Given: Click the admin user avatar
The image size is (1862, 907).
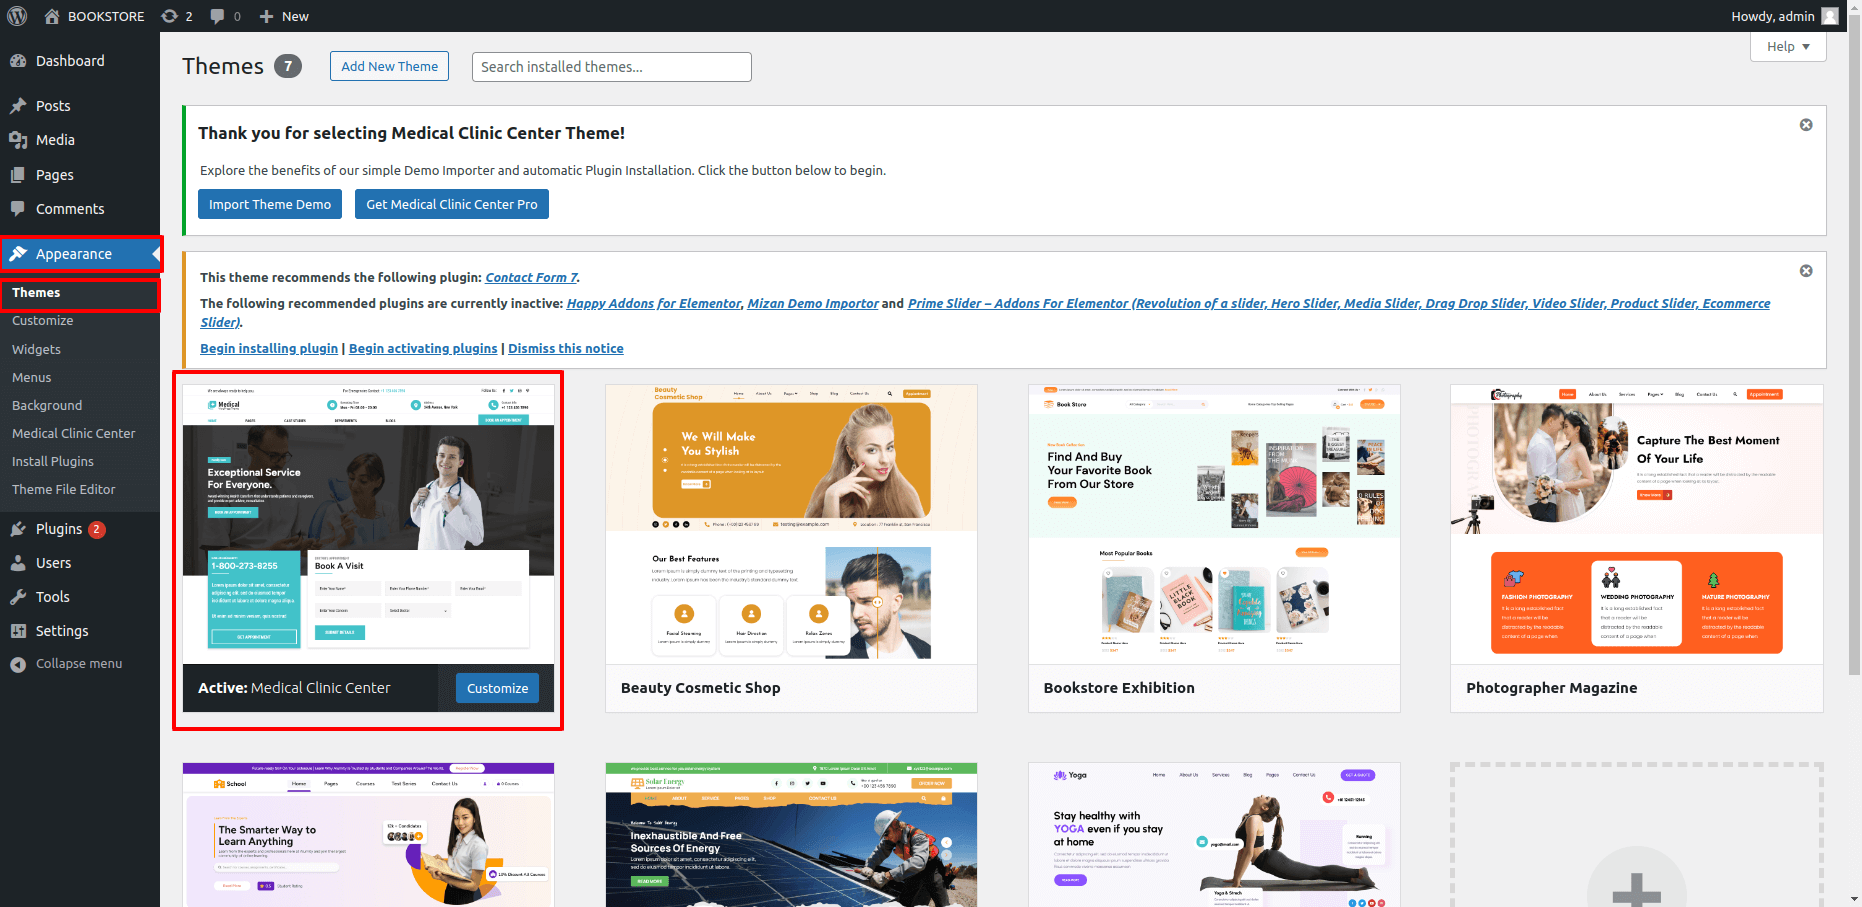Looking at the screenshot, I should pyautogui.click(x=1830, y=16).
